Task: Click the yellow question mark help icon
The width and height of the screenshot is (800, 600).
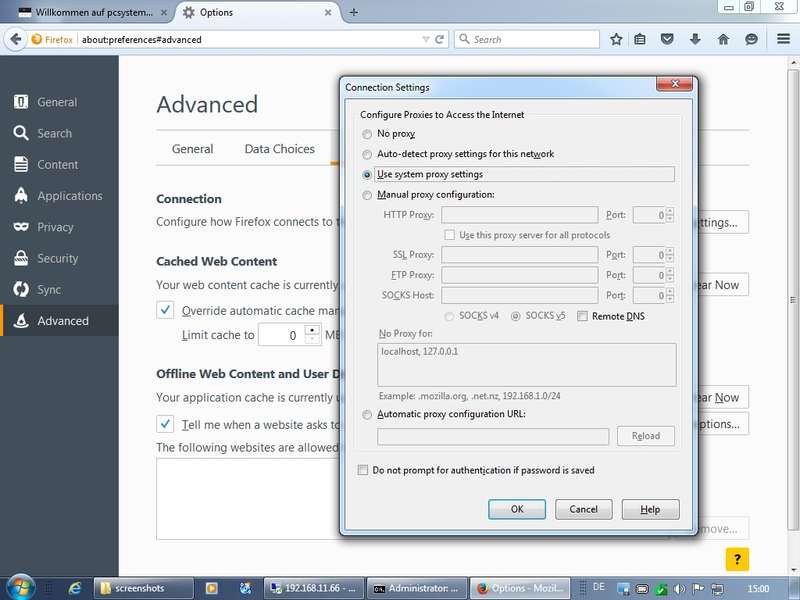Action: [737, 559]
